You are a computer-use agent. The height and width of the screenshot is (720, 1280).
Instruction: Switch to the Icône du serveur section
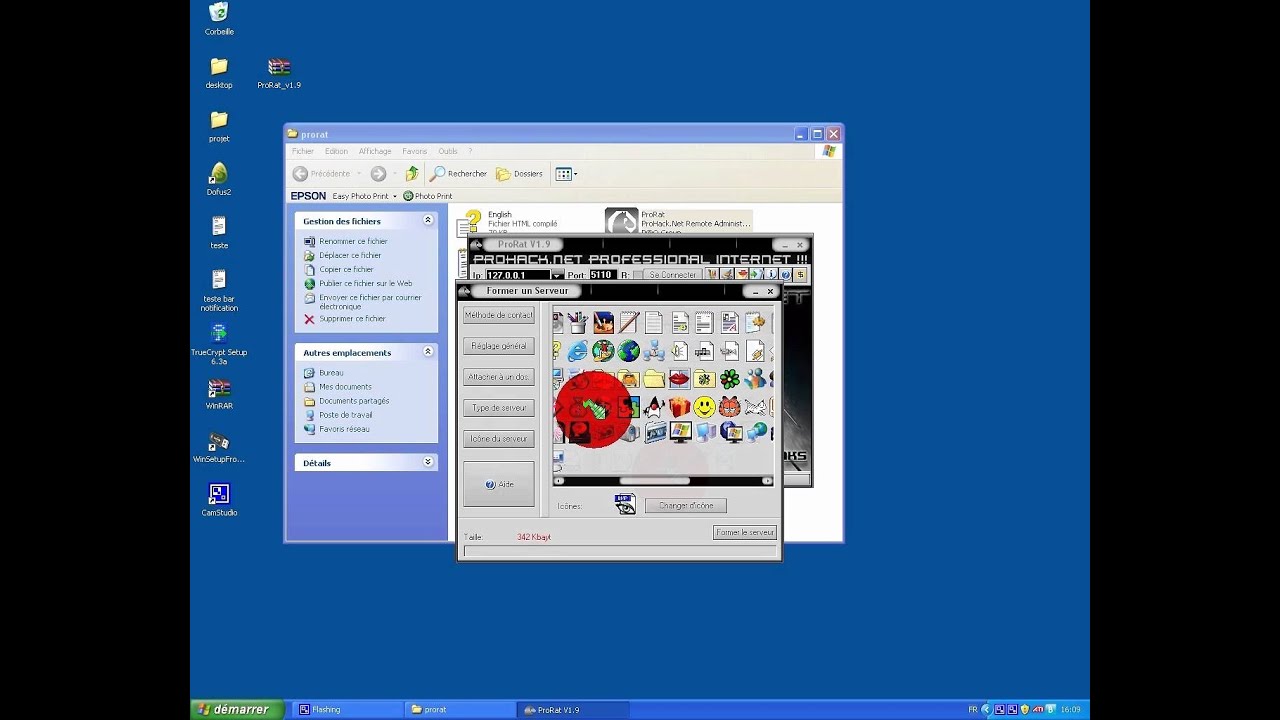pyautogui.click(x=498, y=439)
